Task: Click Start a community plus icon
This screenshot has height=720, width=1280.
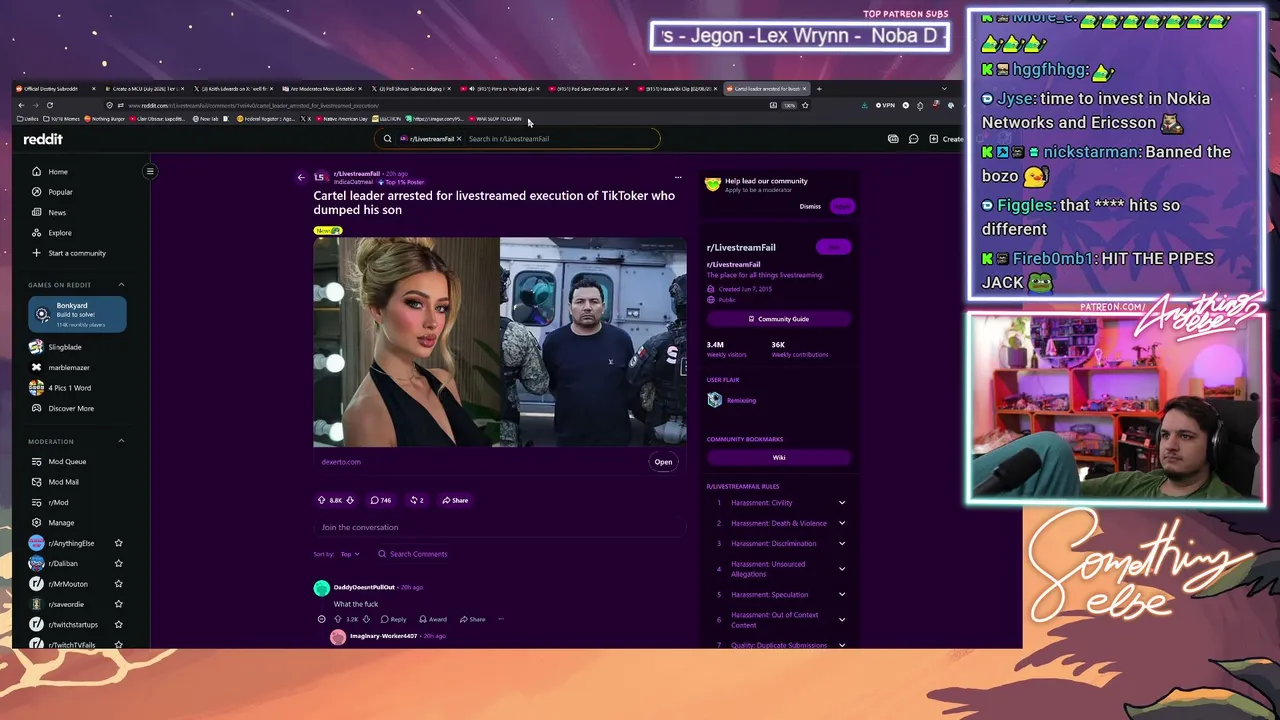Action: coord(37,253)
